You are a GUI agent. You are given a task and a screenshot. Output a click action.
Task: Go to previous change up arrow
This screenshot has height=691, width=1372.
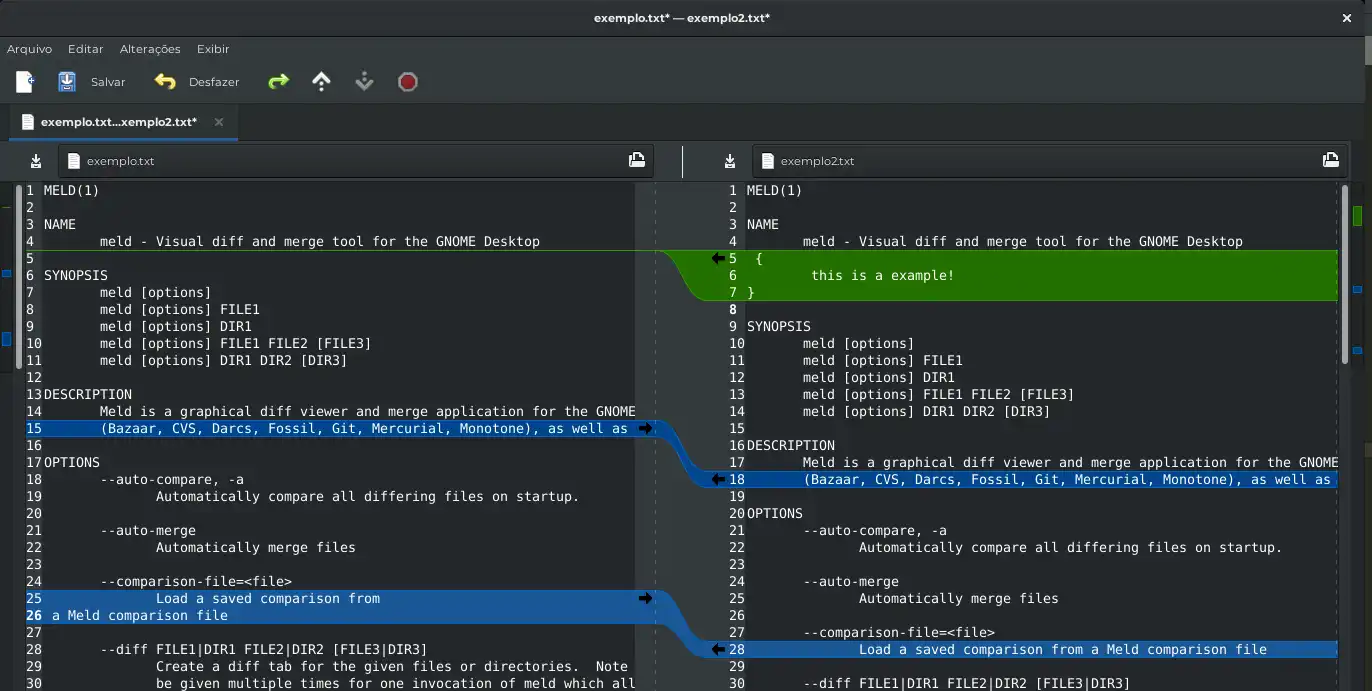click(321, 82)
